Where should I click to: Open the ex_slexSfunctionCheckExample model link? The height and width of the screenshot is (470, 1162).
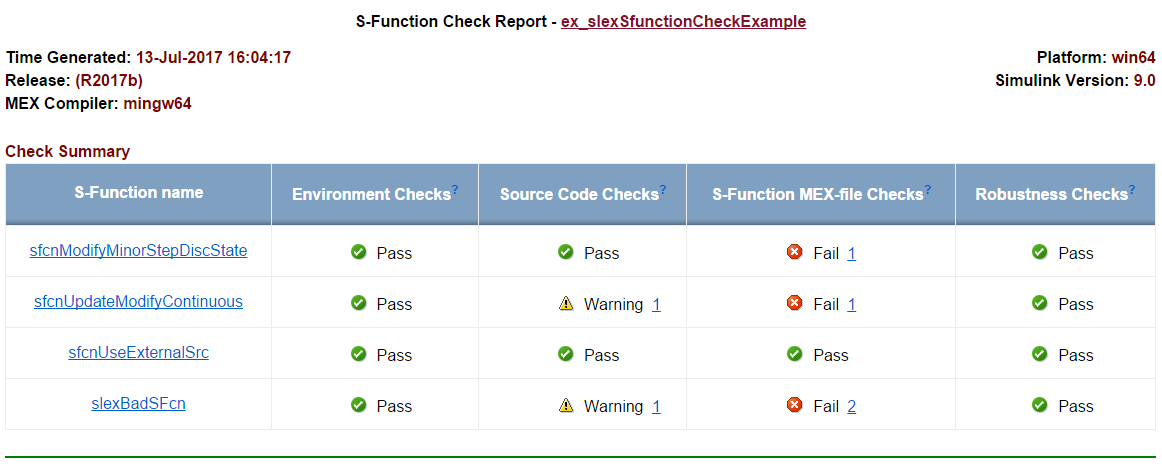[683, 21]
